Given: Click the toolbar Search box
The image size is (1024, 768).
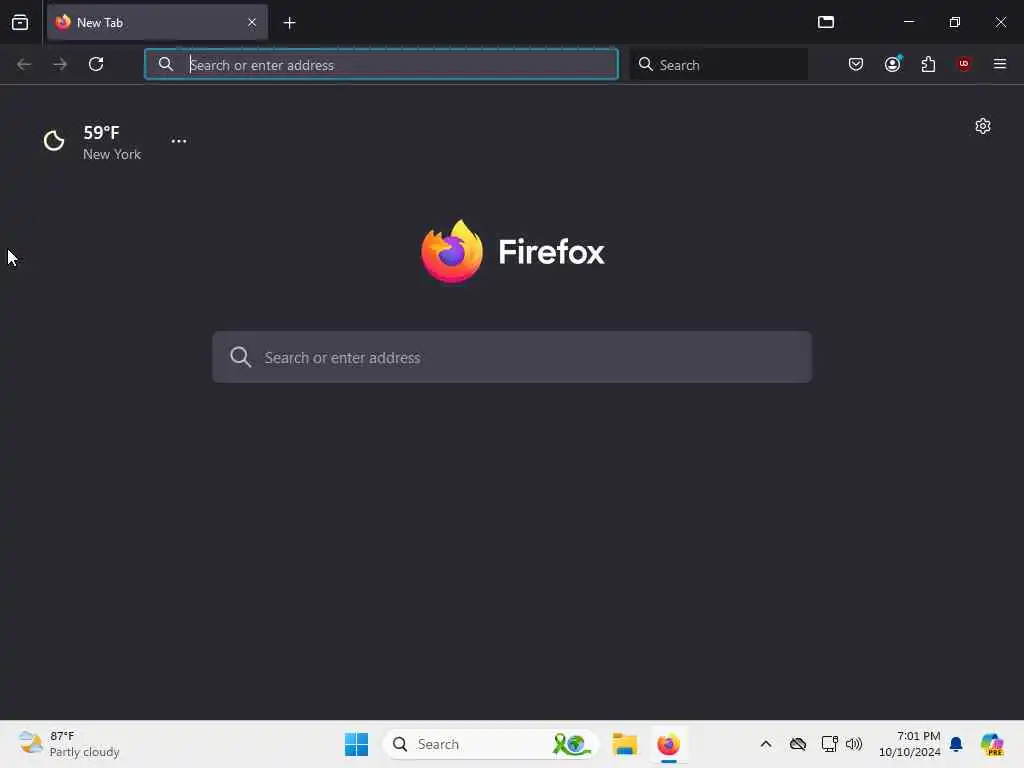Looking at the screenshot, I should coord(718,64).
